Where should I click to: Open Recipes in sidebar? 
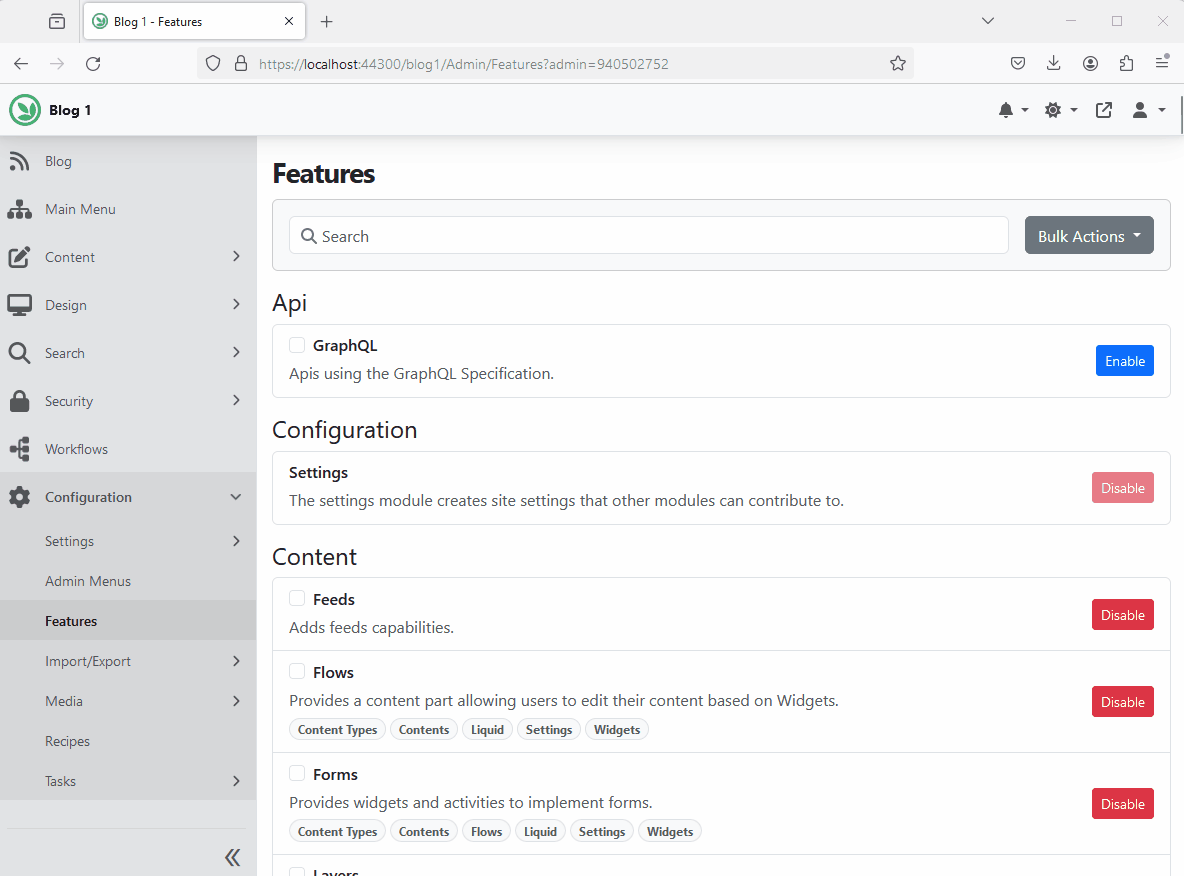67,741
